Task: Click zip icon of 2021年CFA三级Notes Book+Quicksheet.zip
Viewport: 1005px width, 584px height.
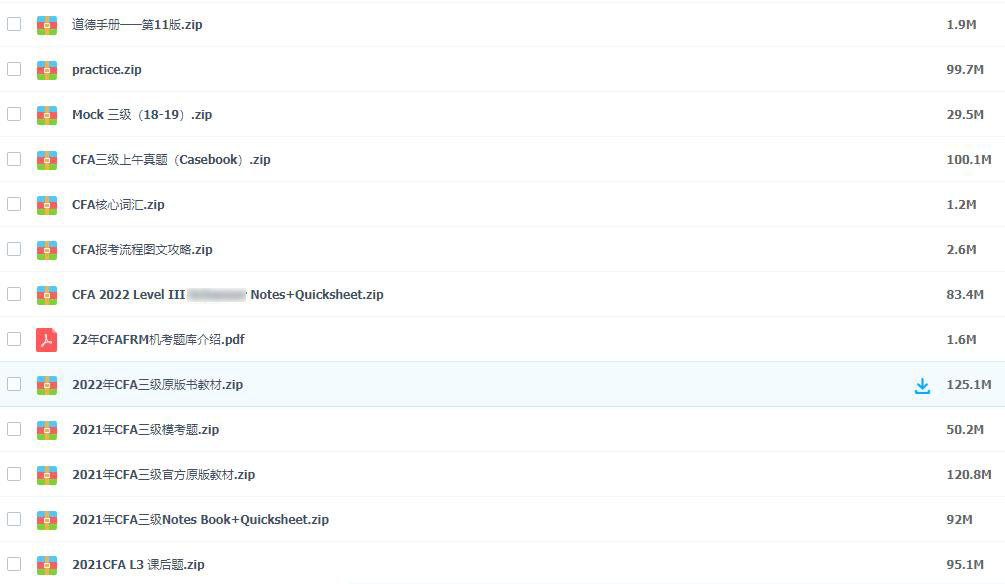Action: 47,520
